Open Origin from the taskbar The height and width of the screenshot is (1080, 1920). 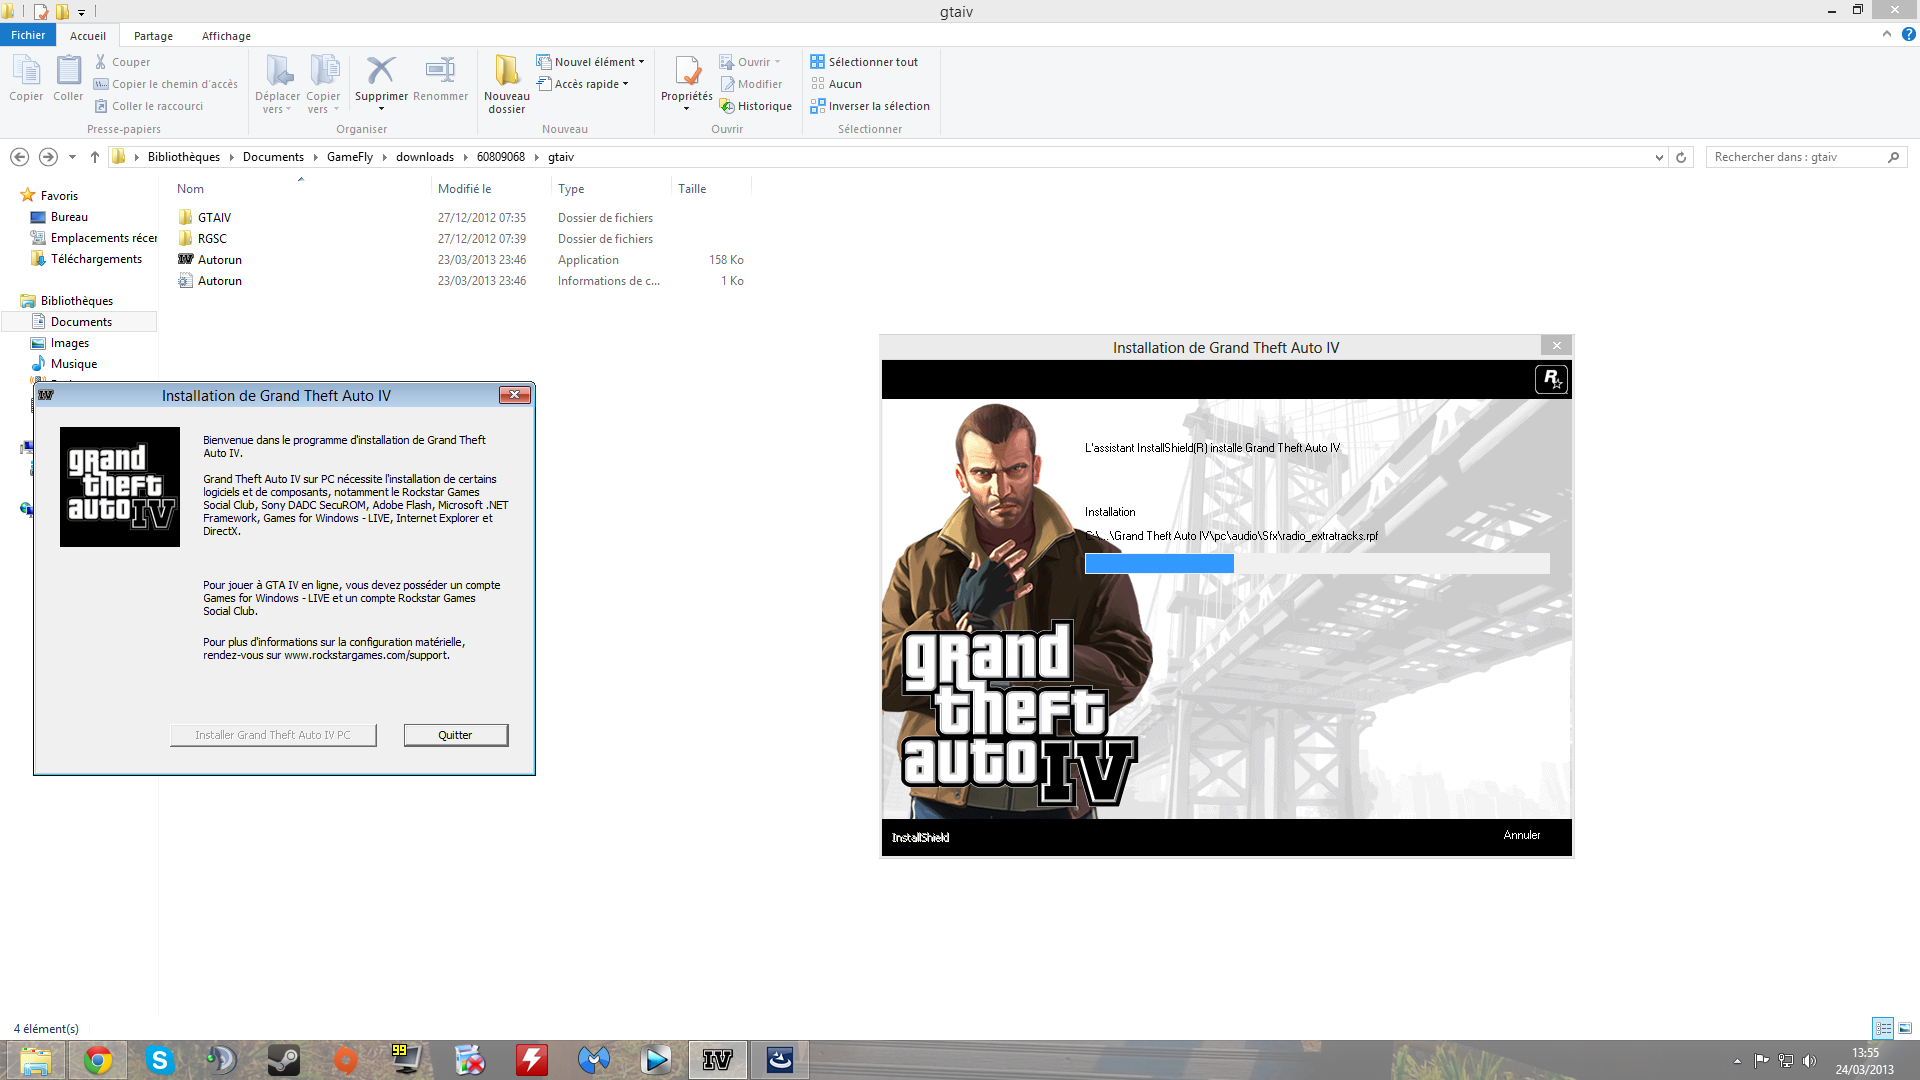(x=346, y=1060)
